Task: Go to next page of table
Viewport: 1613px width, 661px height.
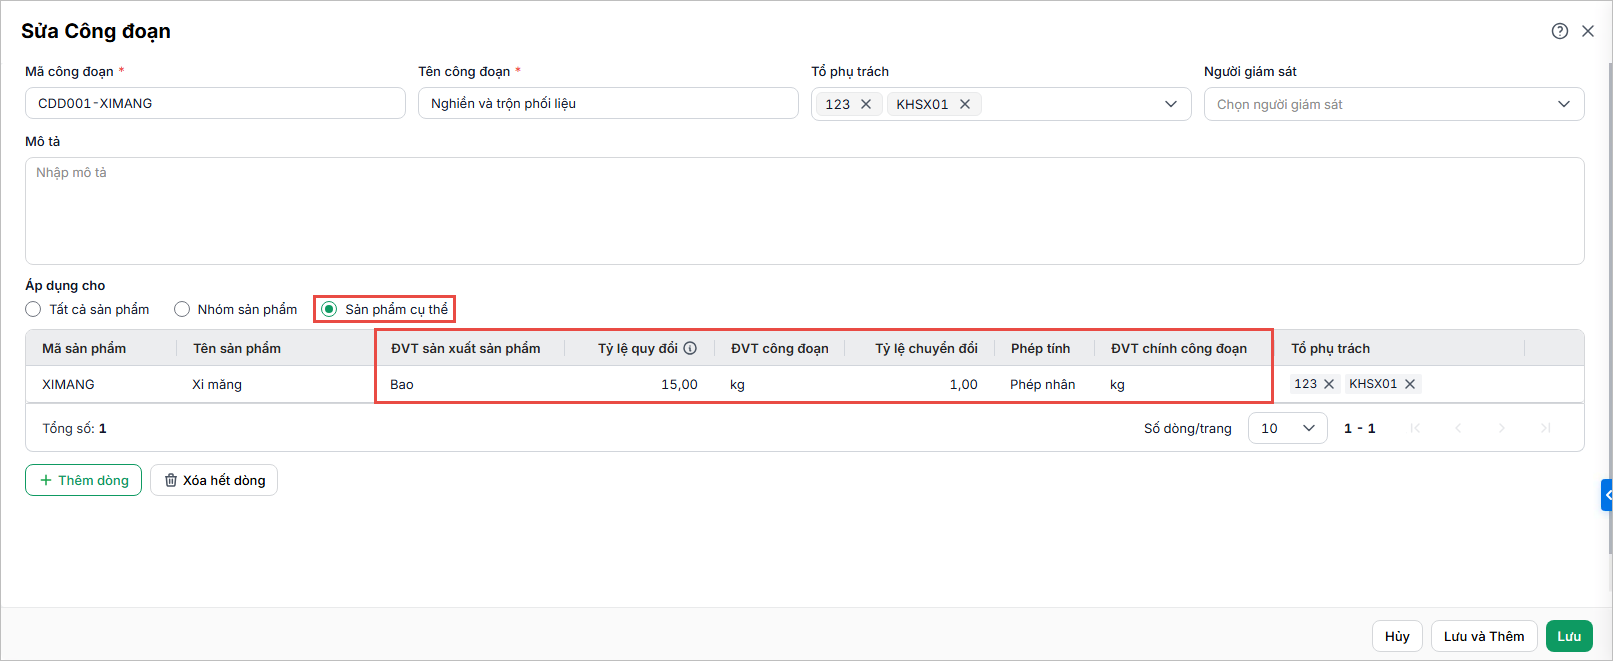Action: [x=1501, y=428]
